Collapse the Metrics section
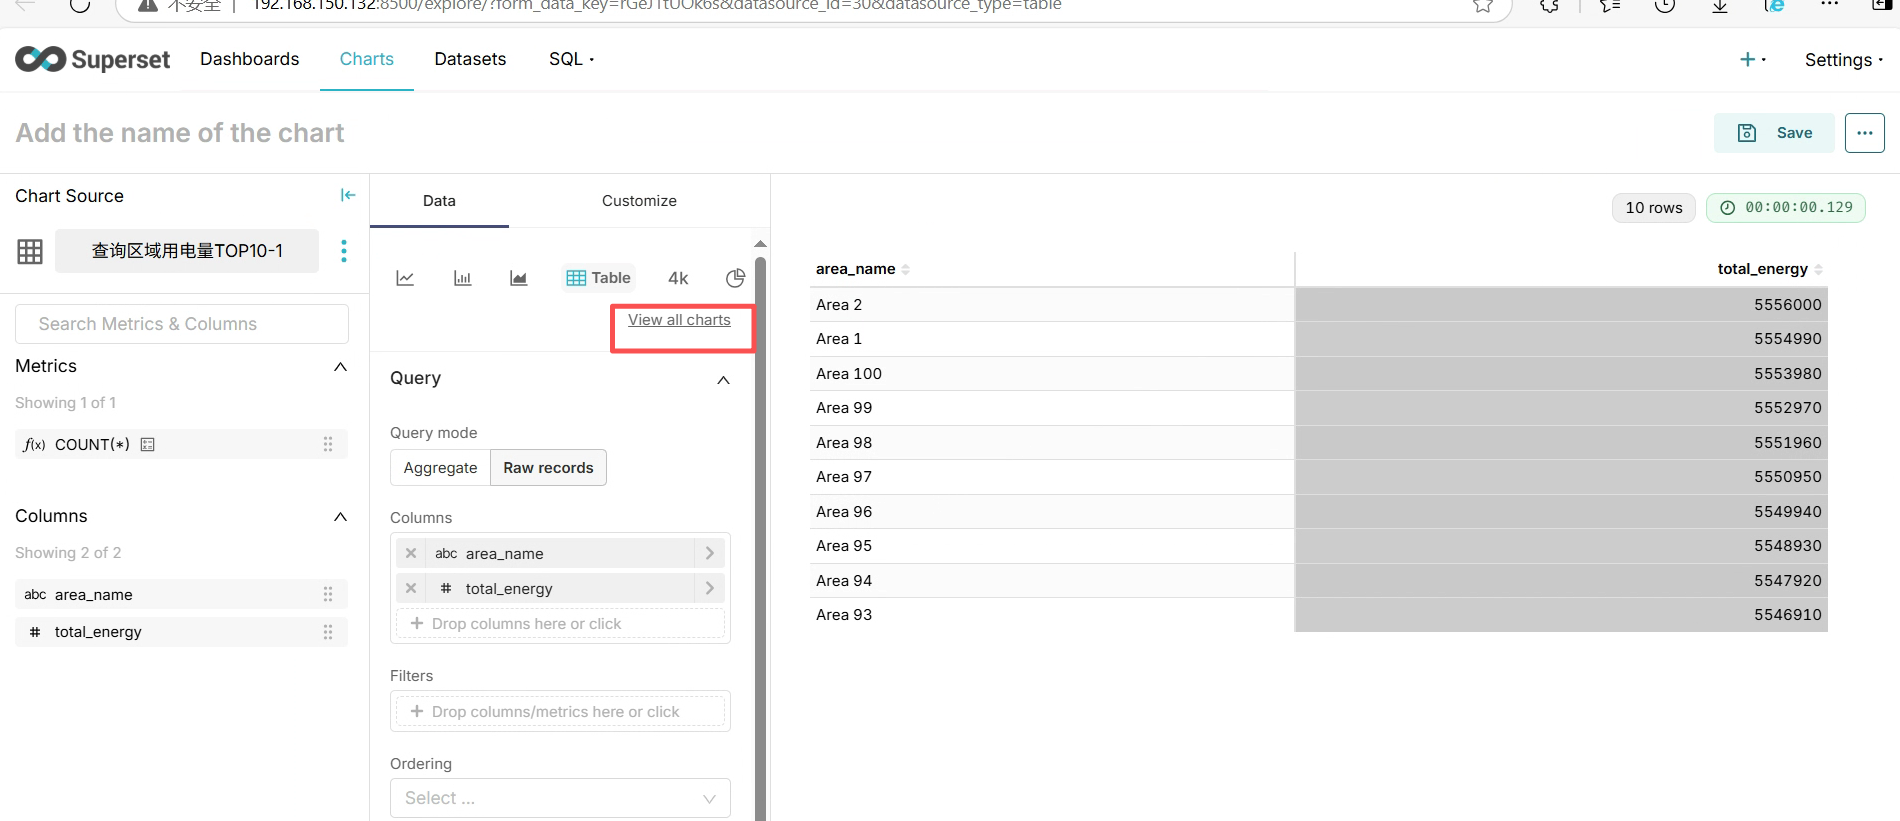 click(340, 367)
